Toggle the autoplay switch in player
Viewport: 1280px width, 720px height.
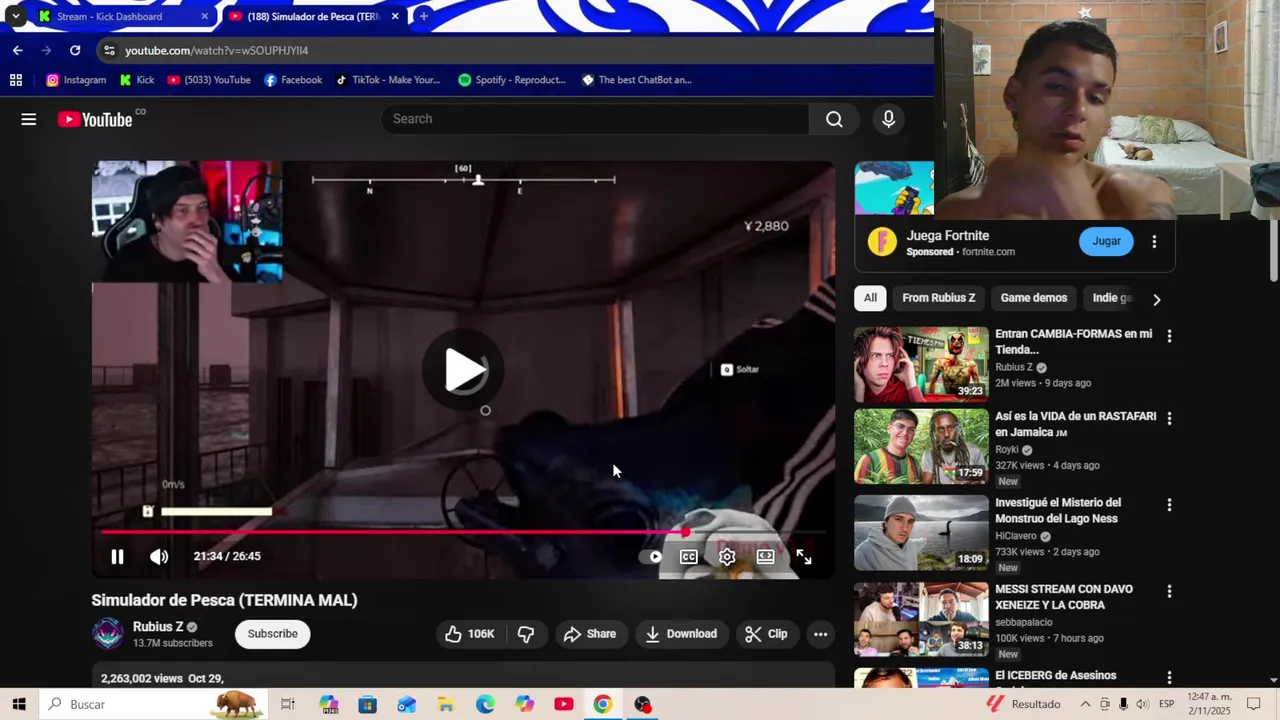tap(652, 557)
